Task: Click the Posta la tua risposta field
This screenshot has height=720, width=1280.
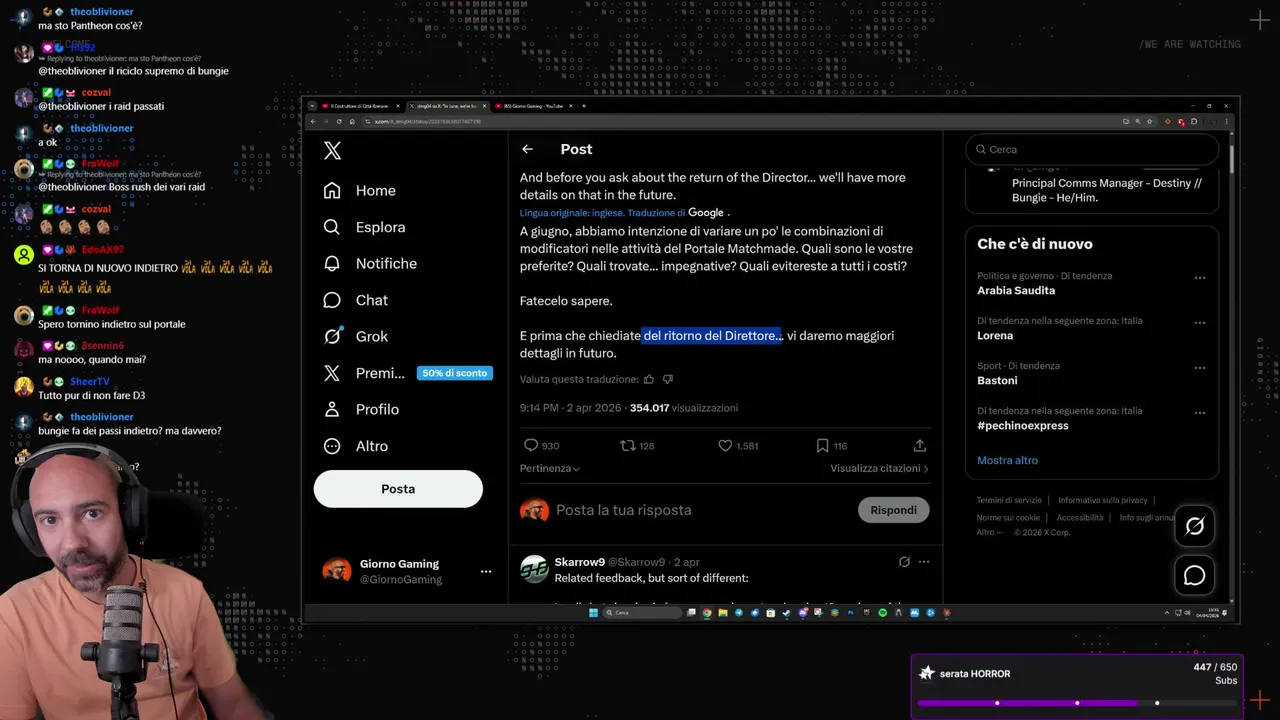Action: pyautogui.click(x=623, y=510)
